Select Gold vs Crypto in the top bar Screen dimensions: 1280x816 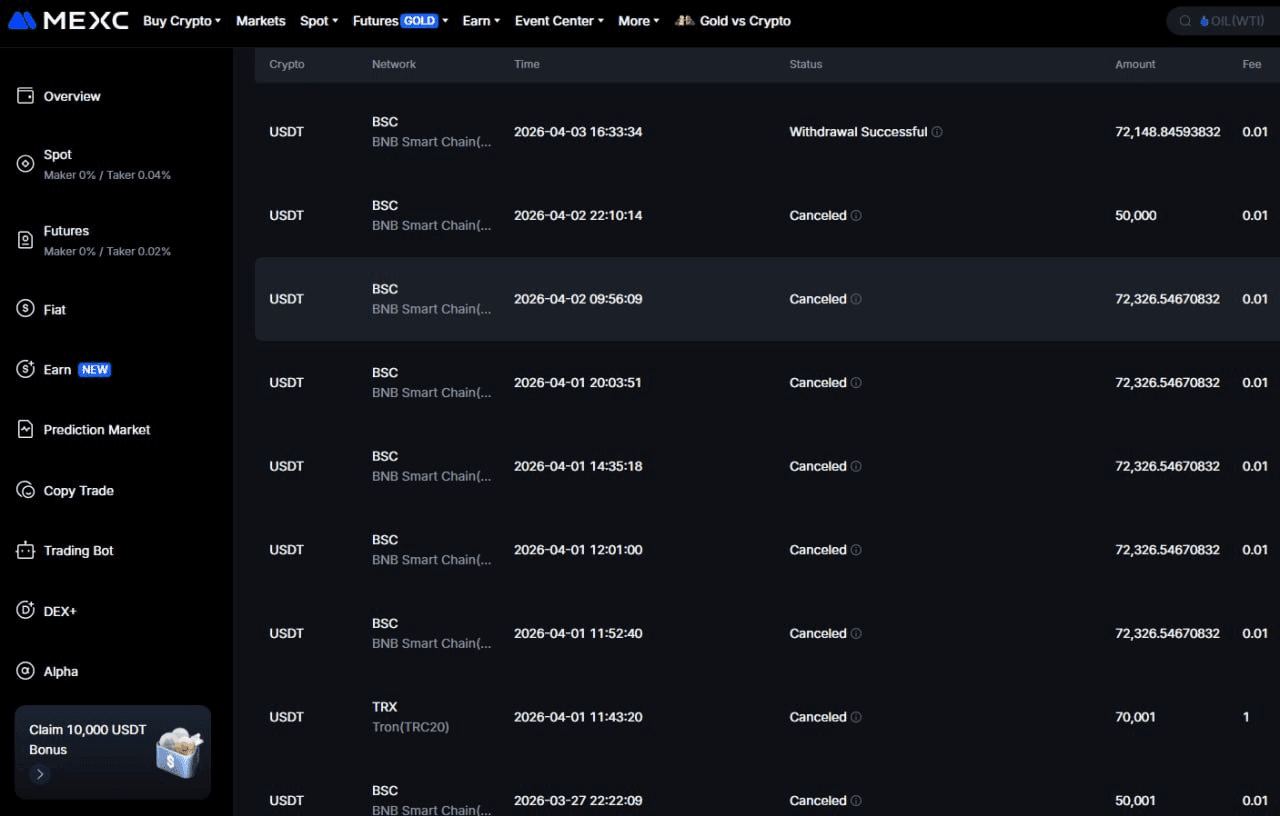[x=733, y=20]
